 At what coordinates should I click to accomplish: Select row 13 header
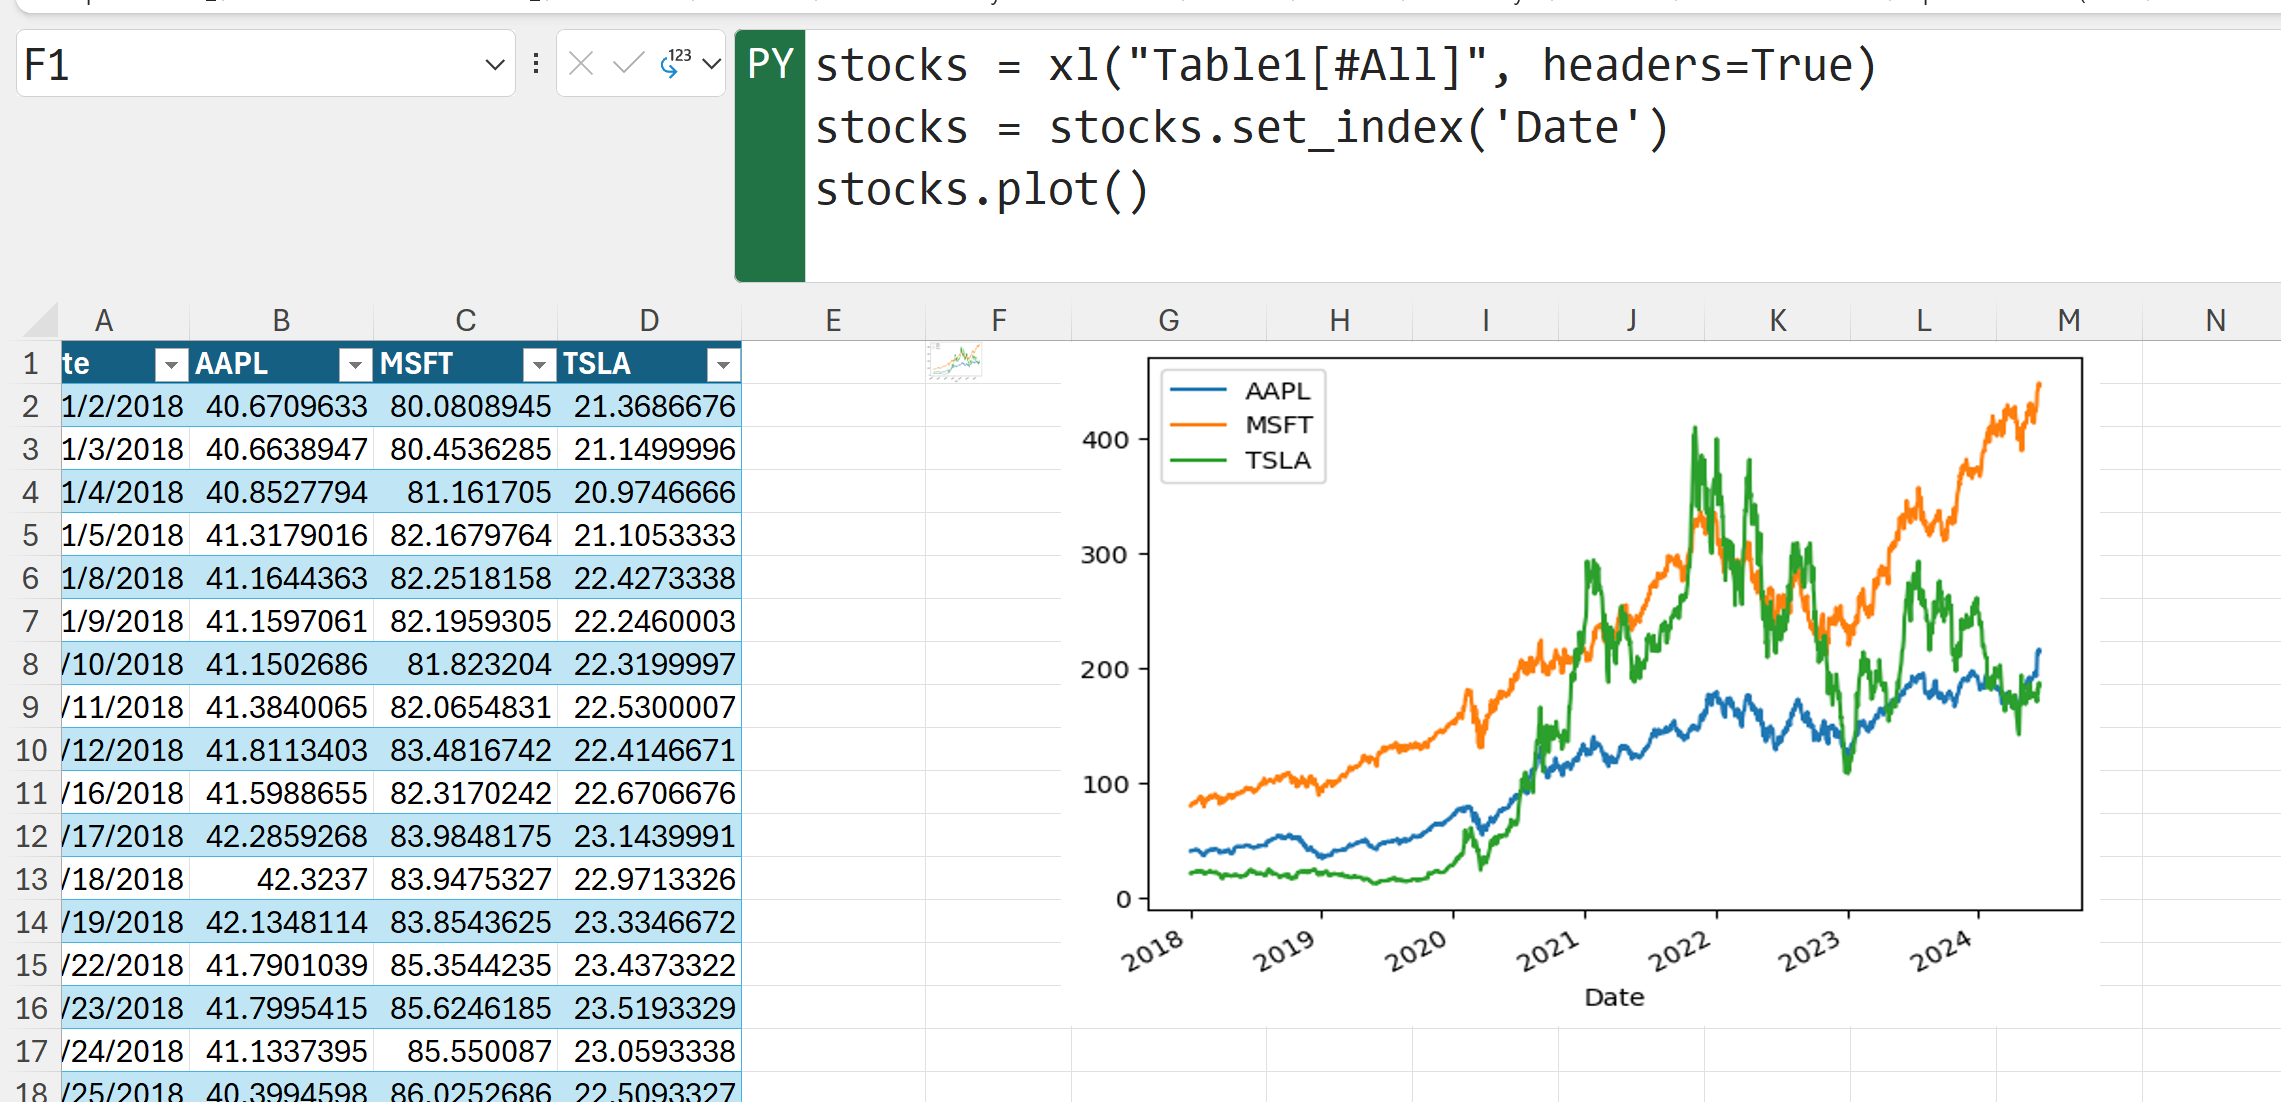click(x=31, y=879)
